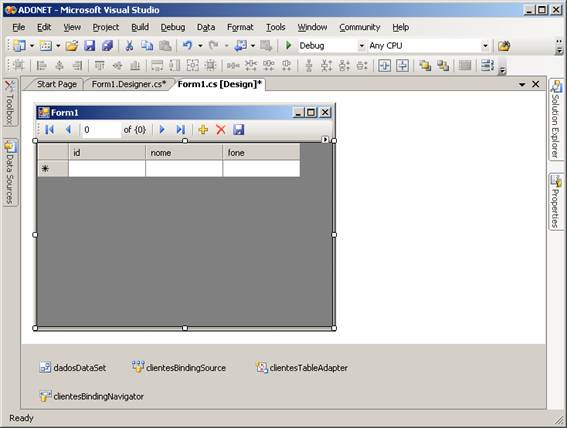Click the red Delete record icon
The image size is (567, 428).
click(x=221, y=129)
